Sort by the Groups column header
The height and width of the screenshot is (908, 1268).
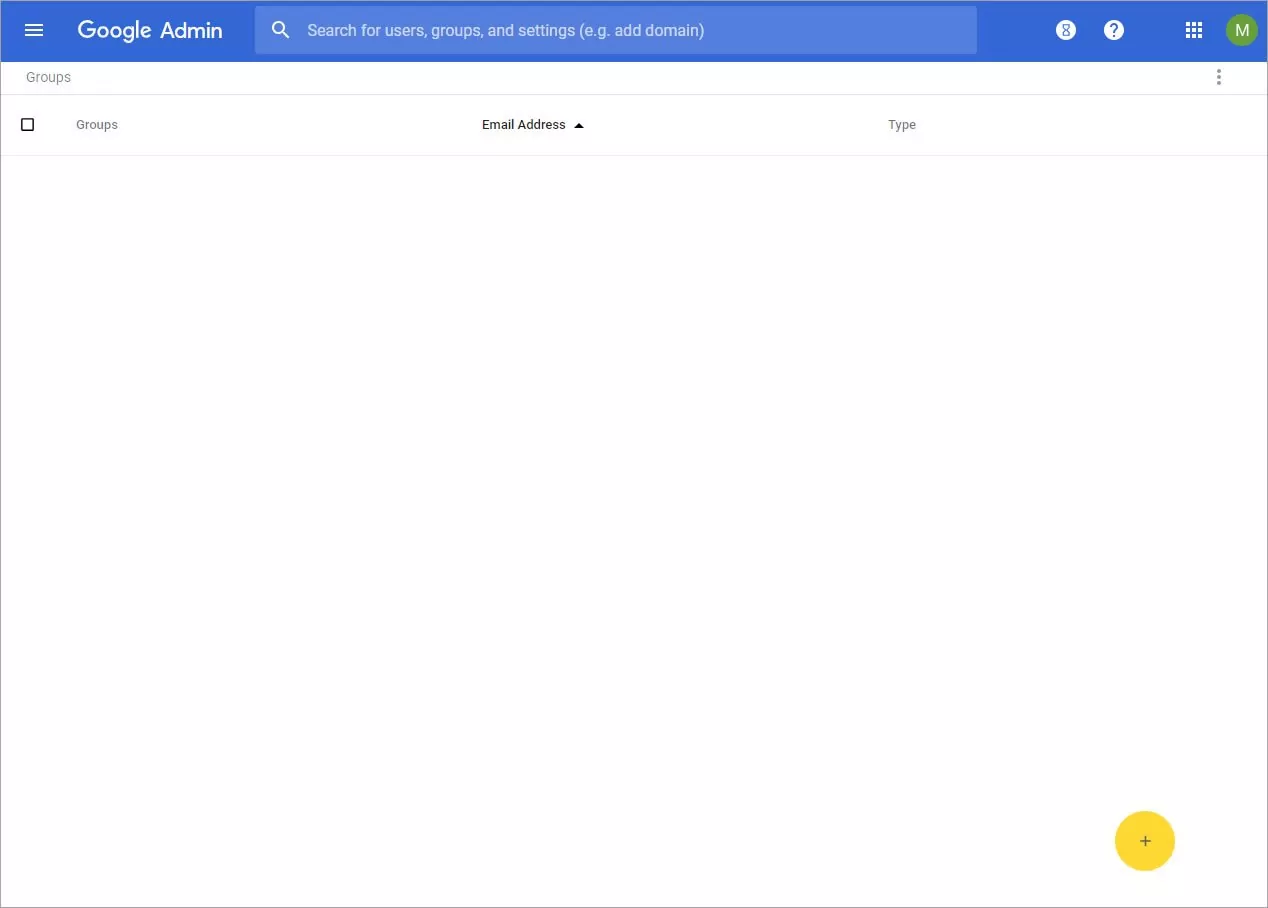[x=97, y=125]
